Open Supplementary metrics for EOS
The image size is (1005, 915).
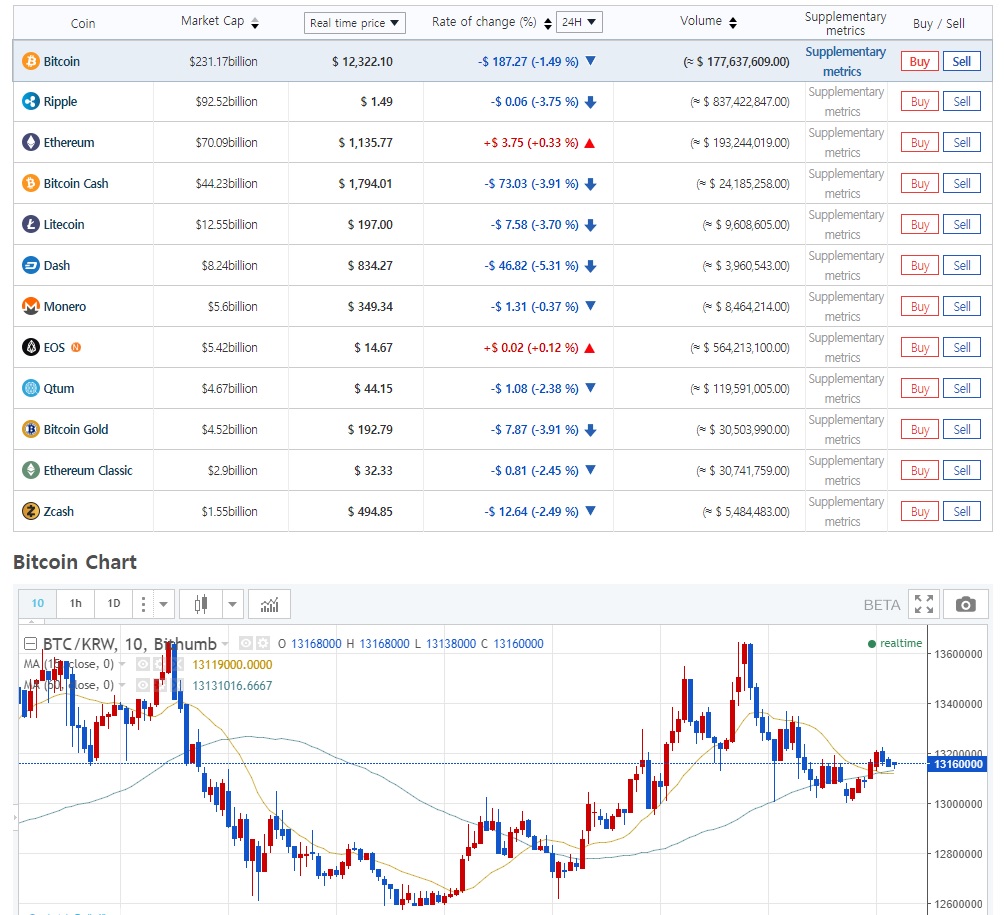point(845,347)
